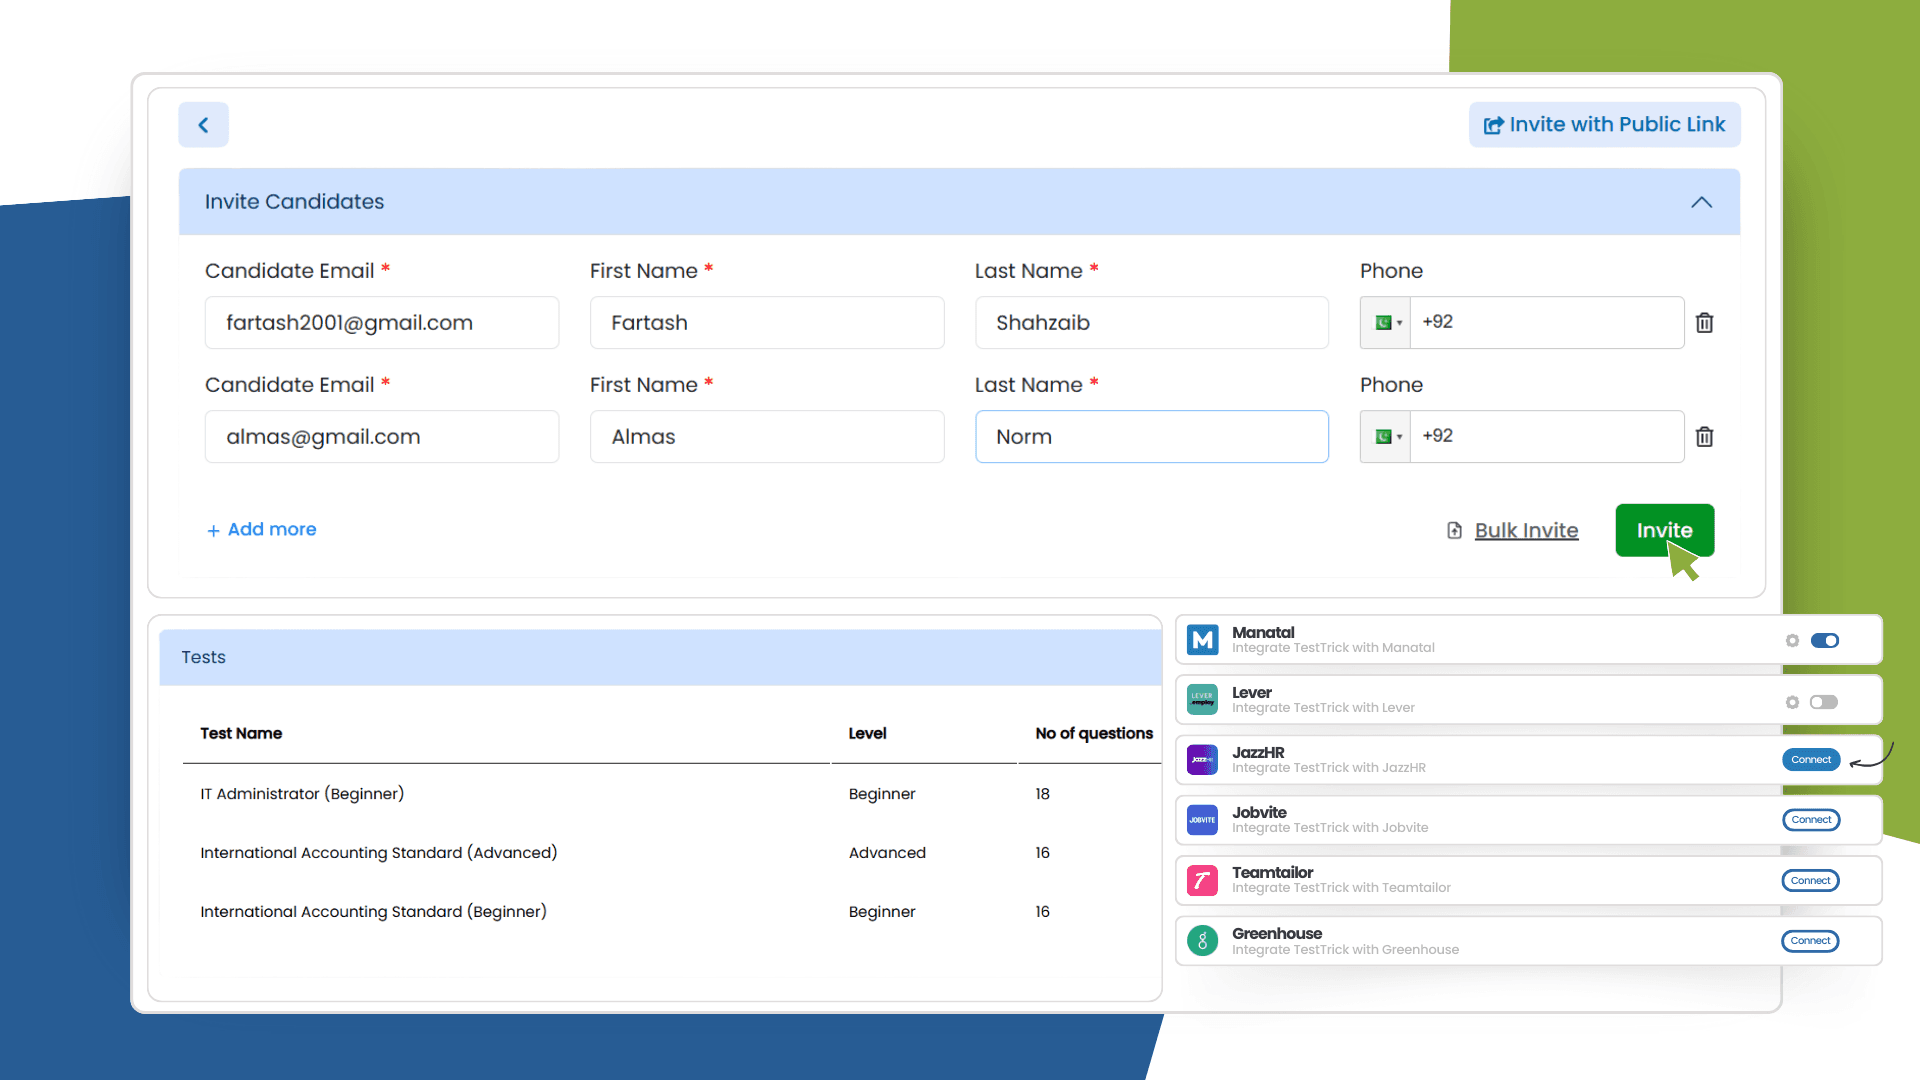Click the Add more link
The image size is (1920, 1080).
[x=260, y=529]
